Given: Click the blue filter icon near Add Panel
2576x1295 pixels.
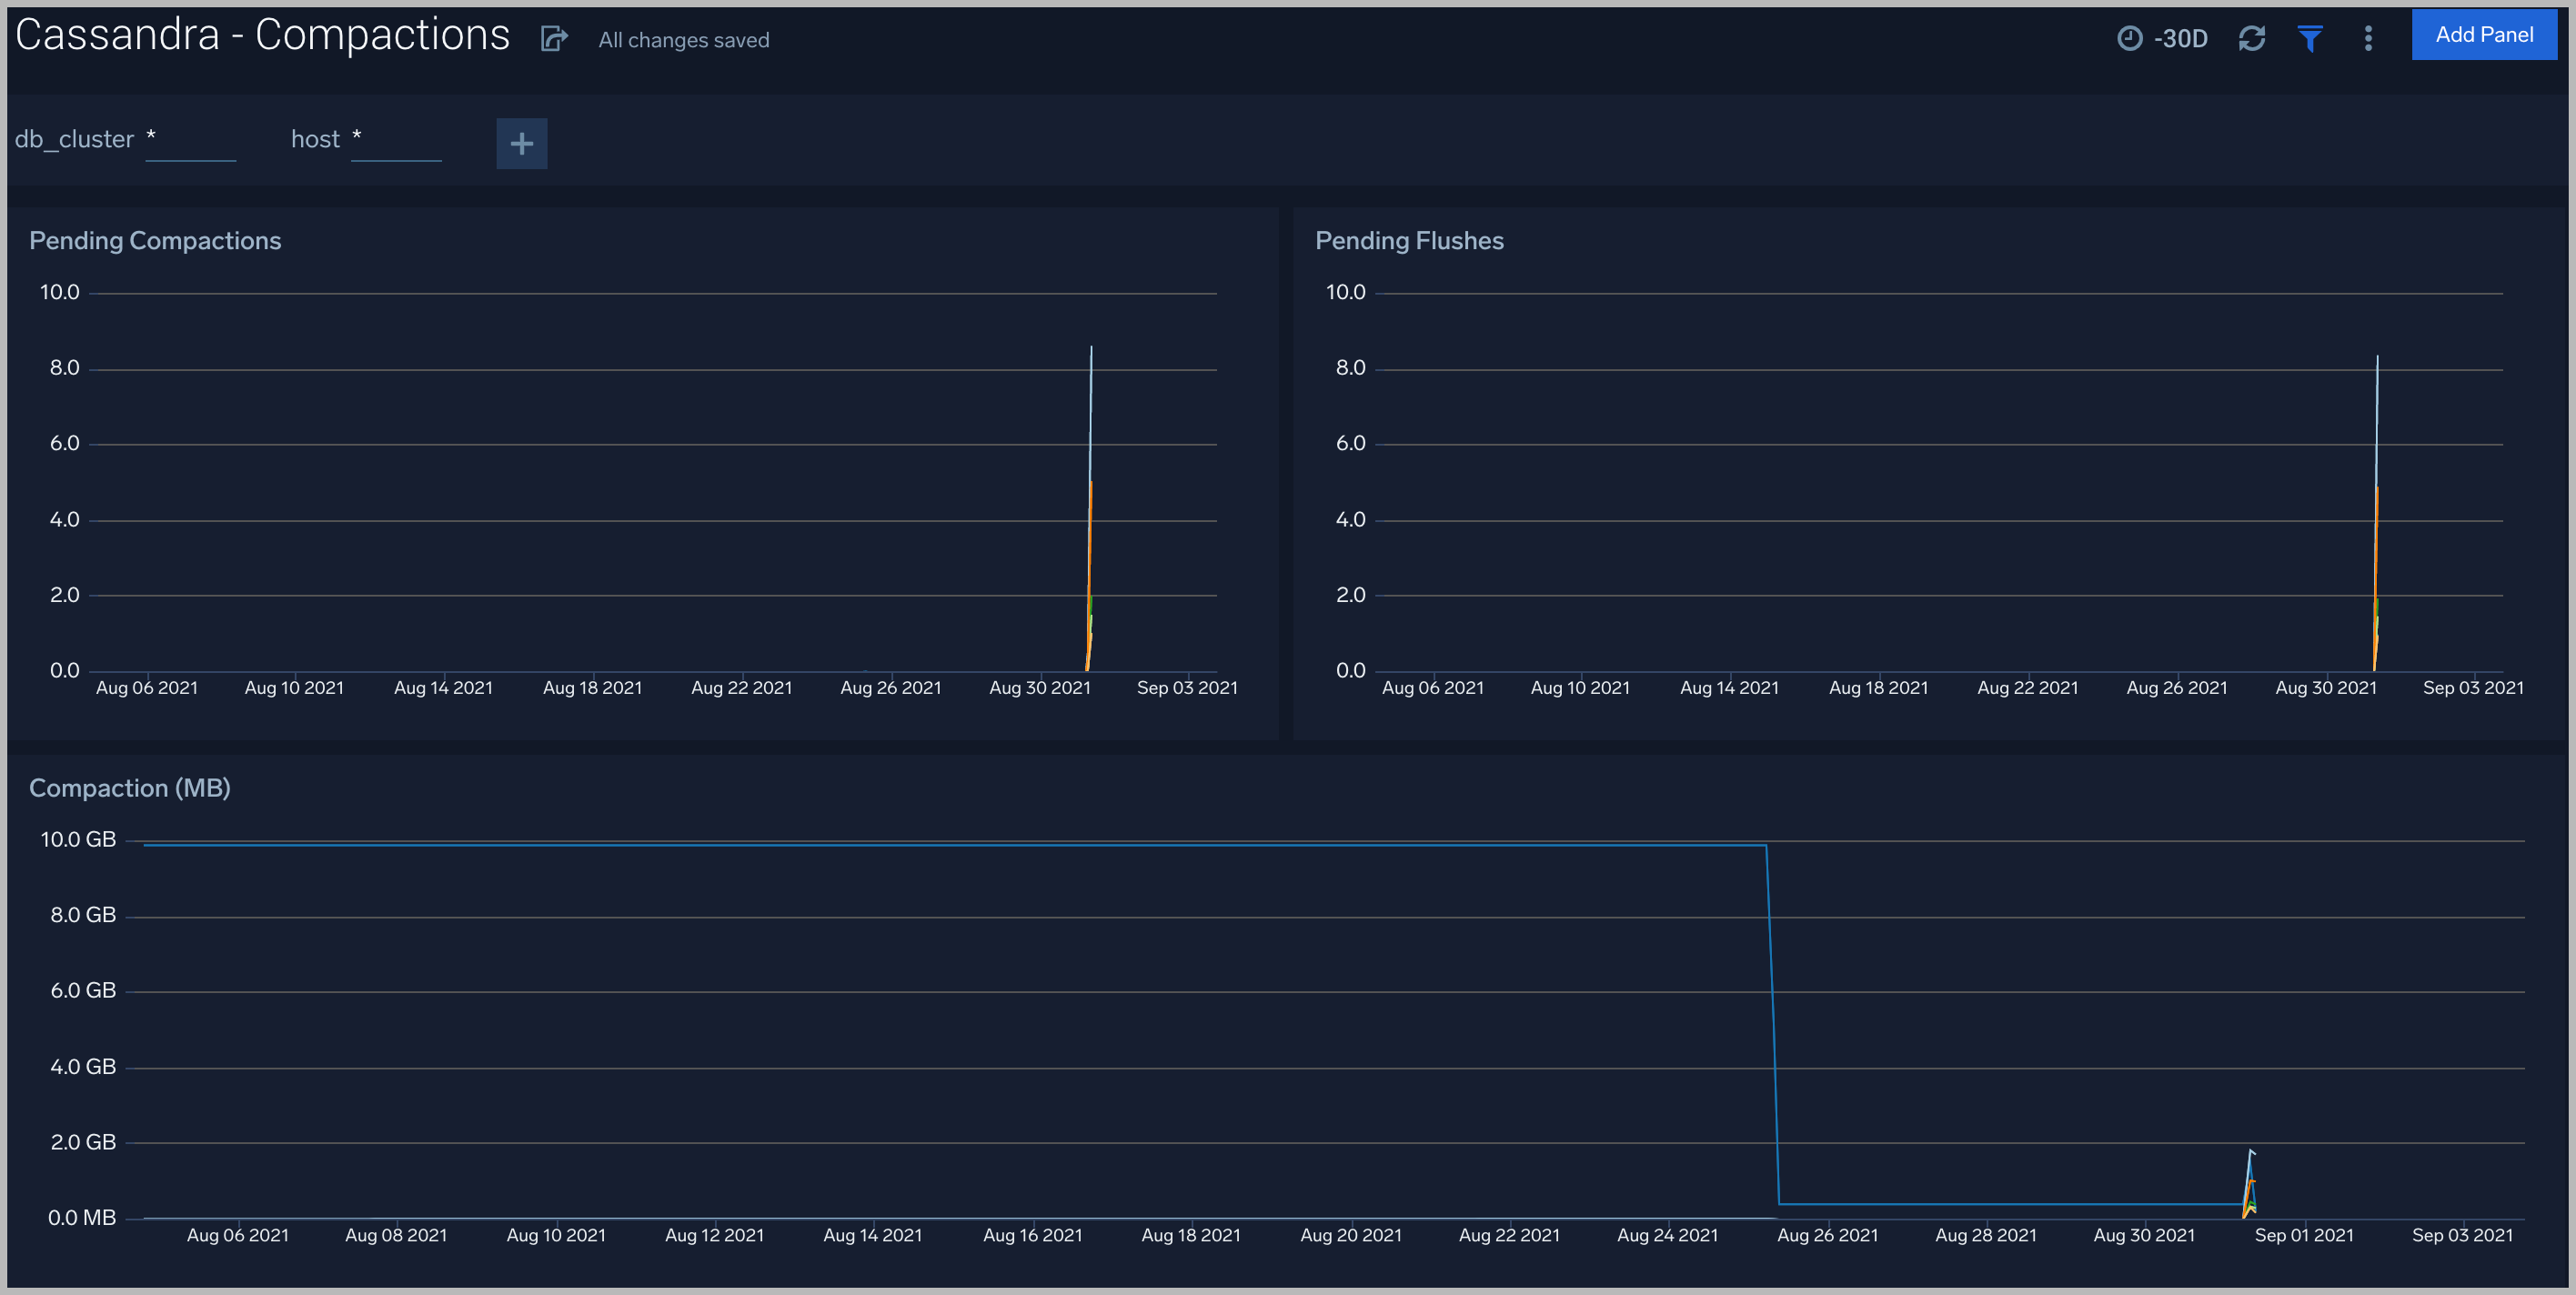Looking at the screenshot, I should pos(2310,38).
